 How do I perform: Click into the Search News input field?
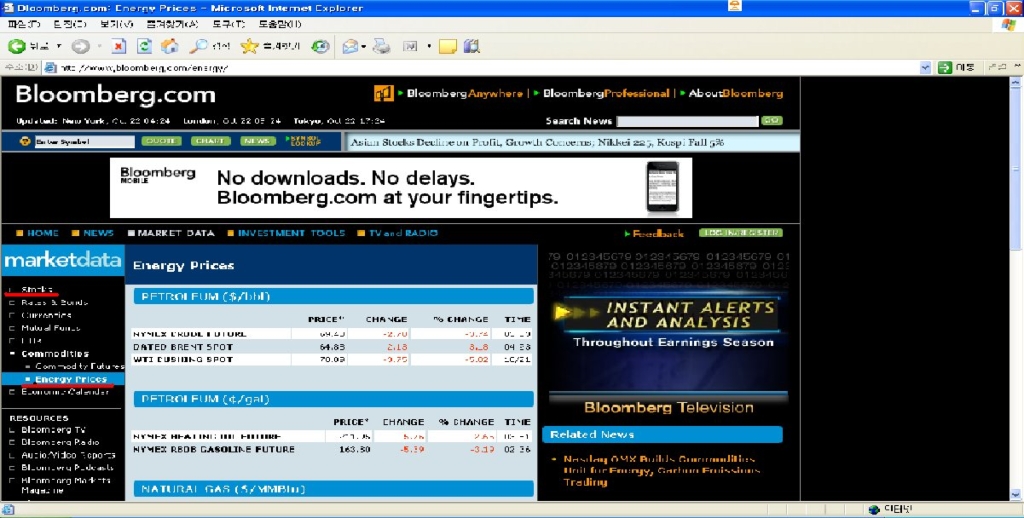(687, 121)
